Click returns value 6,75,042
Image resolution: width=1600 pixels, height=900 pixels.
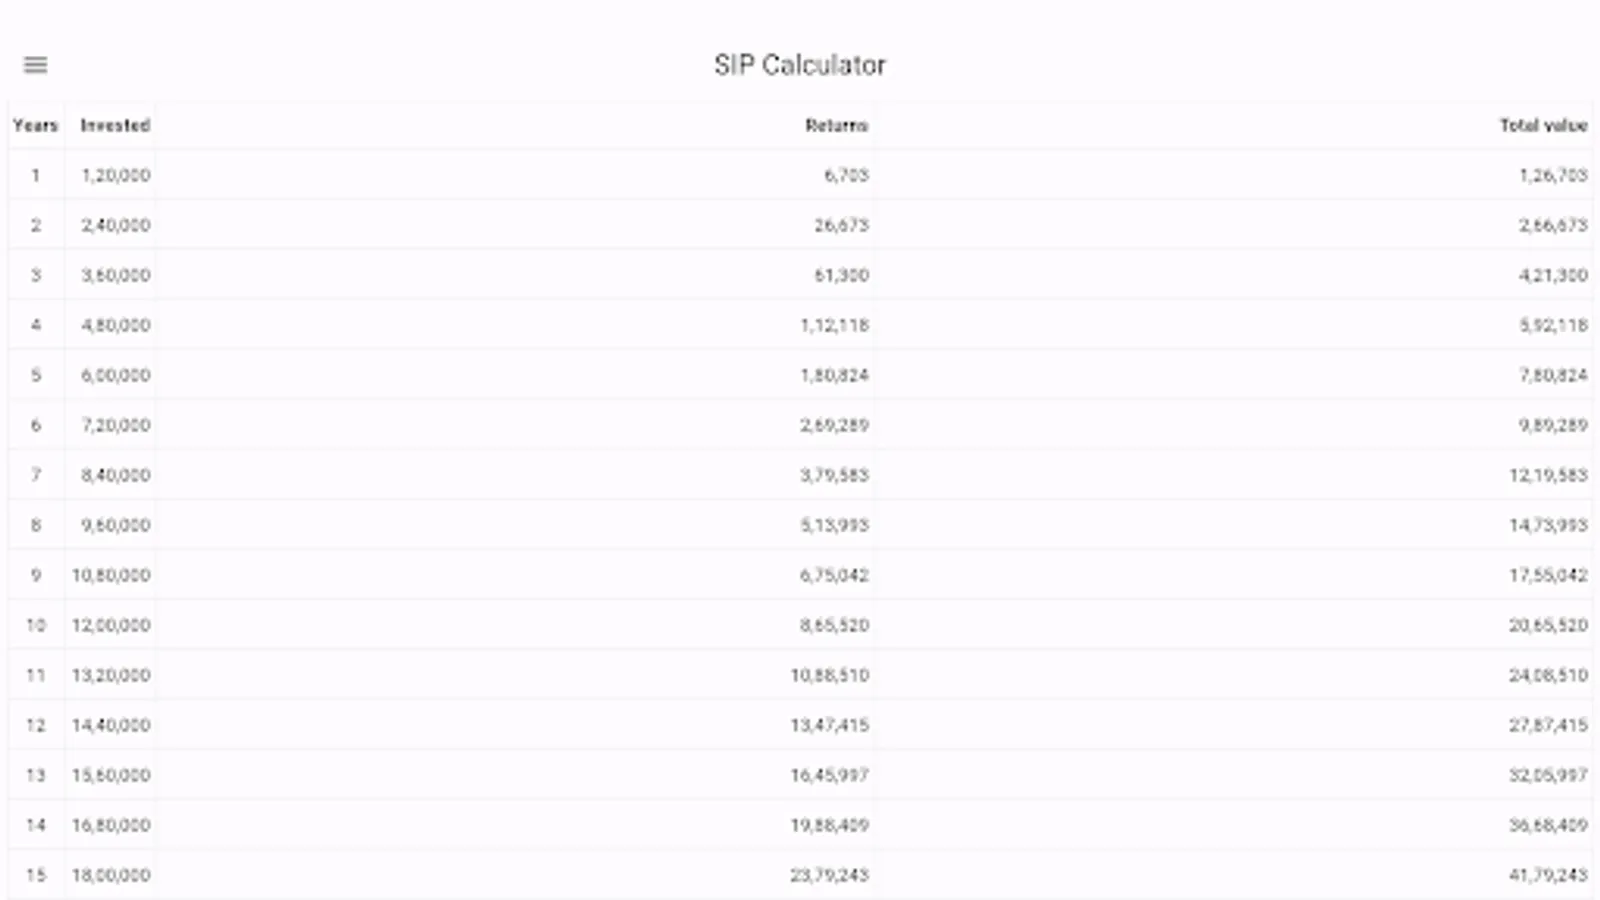click(x=834, y=575)
